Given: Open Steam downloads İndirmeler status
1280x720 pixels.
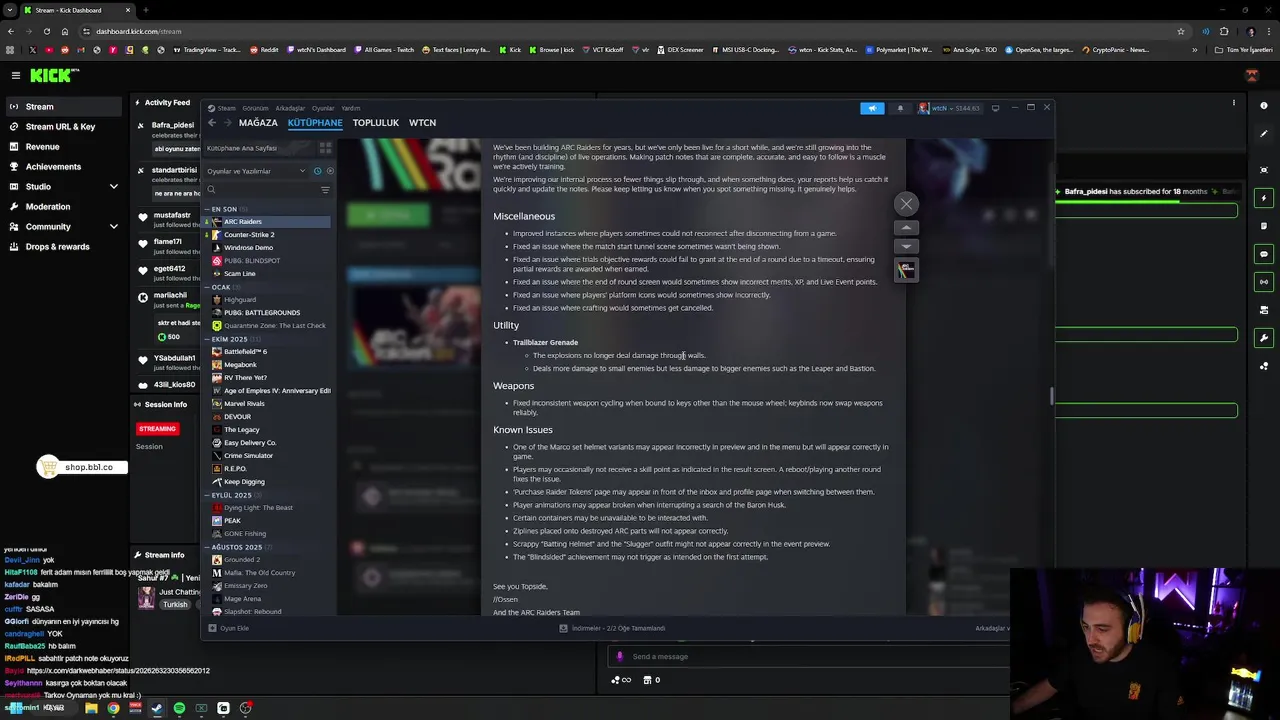Looking at the screenshot, I should pyautogui.click(x=612, y=628).
